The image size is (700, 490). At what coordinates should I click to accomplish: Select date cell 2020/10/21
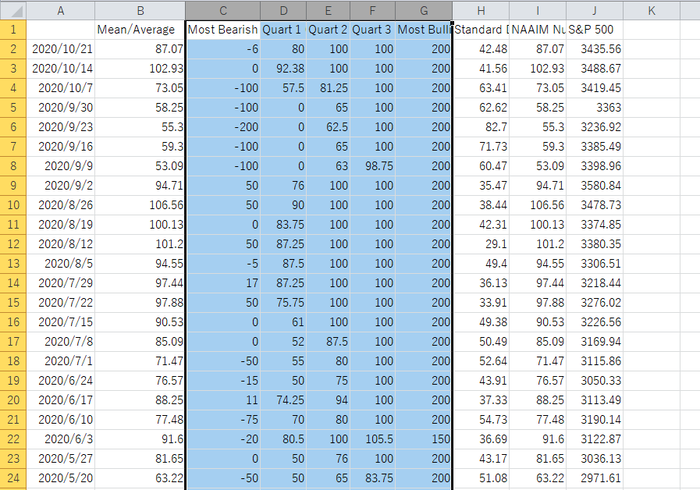(x=61, y=49)
